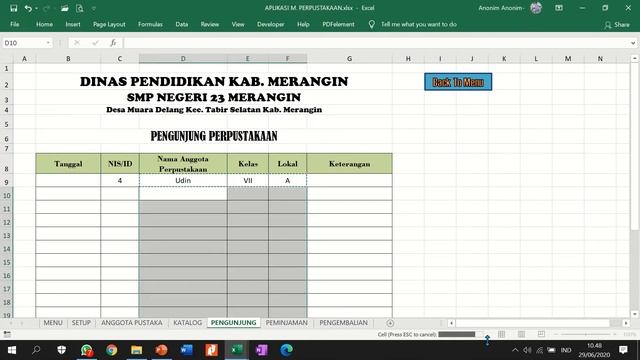Open the View ribbon tab

point(238,24)
